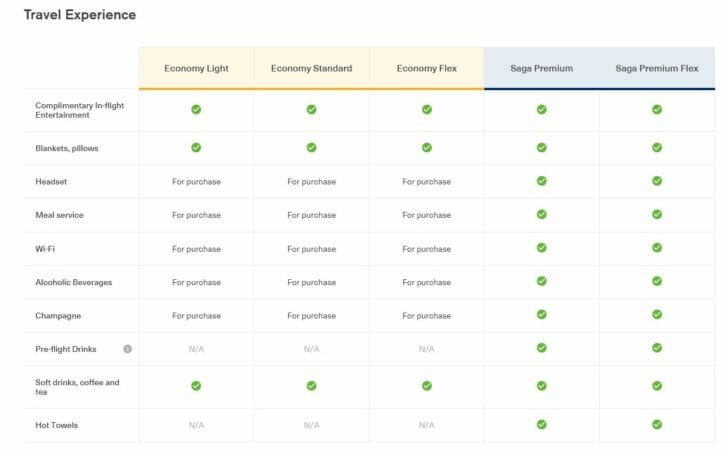Viewport: 728px width, 452px height.
Task: Click Saga Premium Flex checkmark for Headset
Action: 657,181
